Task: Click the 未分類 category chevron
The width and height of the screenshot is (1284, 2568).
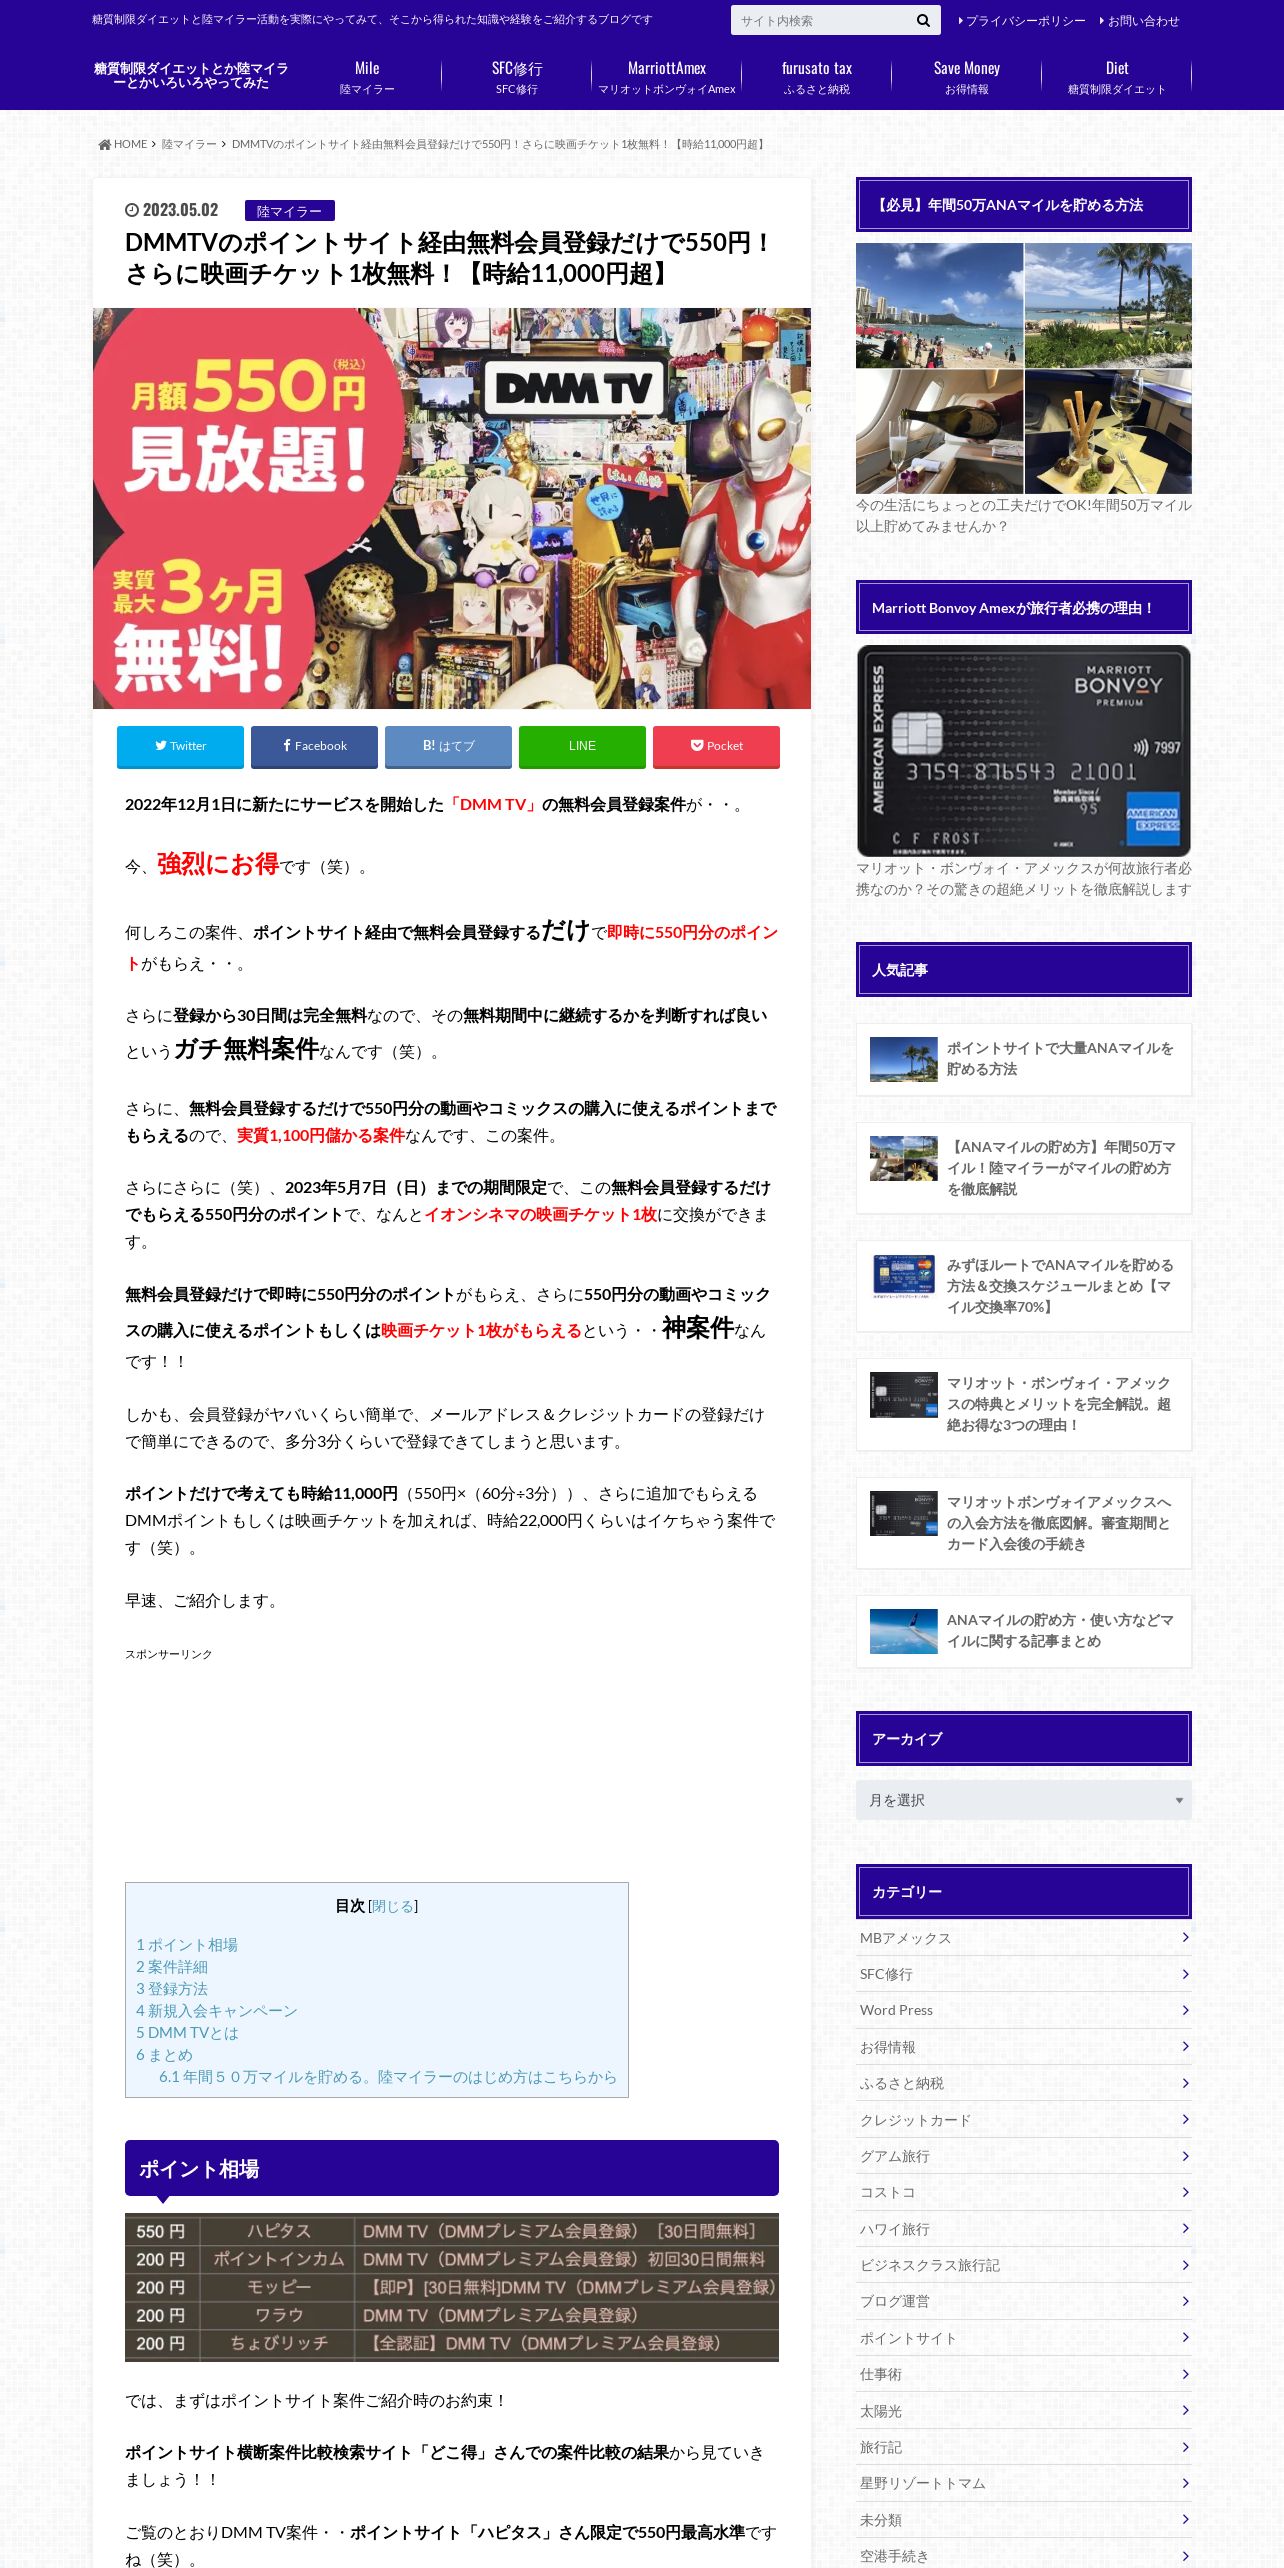Action: pyautogui.click(x=1185, y=2520)
